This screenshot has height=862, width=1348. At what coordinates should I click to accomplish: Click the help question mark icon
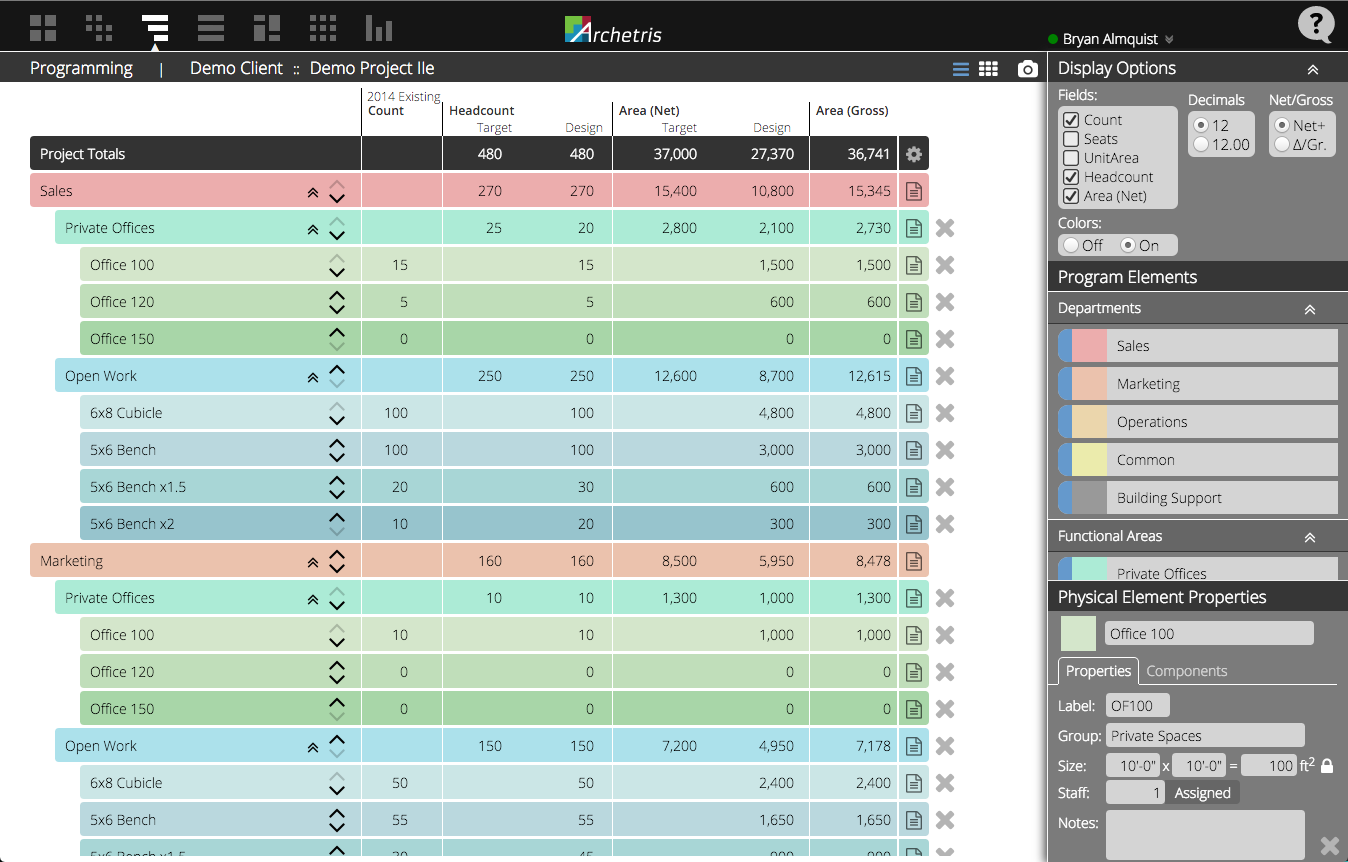1316,25
